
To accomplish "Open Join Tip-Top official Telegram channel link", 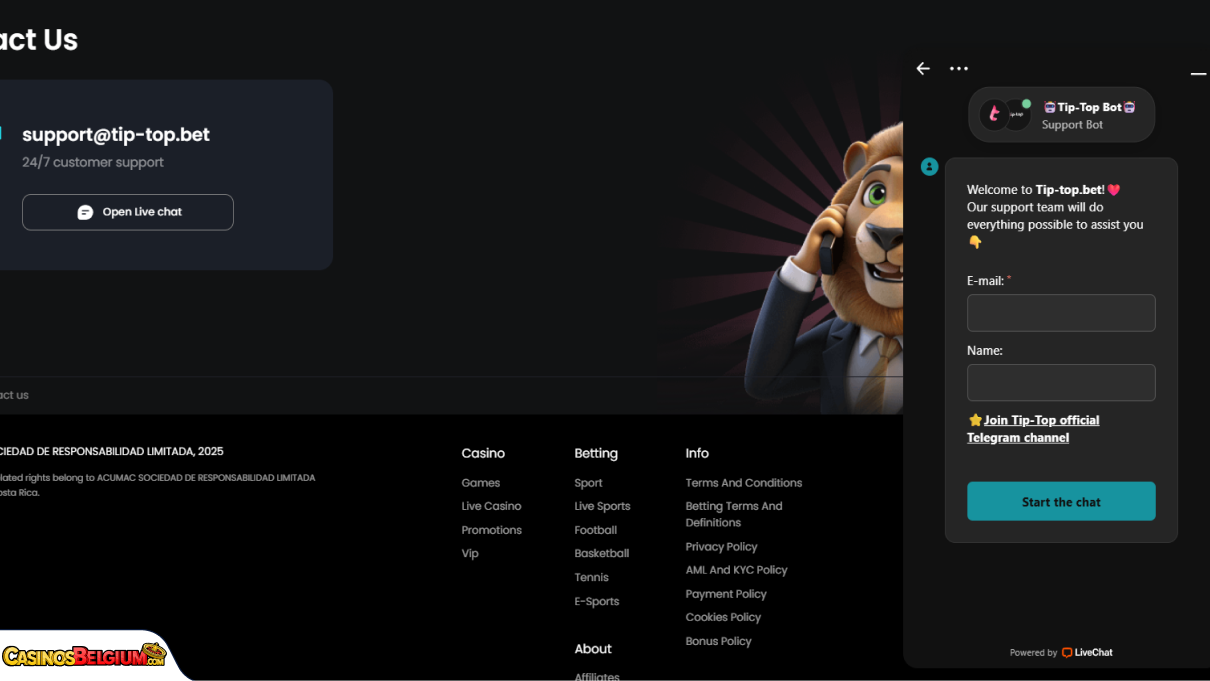I will click(1033, 429).
